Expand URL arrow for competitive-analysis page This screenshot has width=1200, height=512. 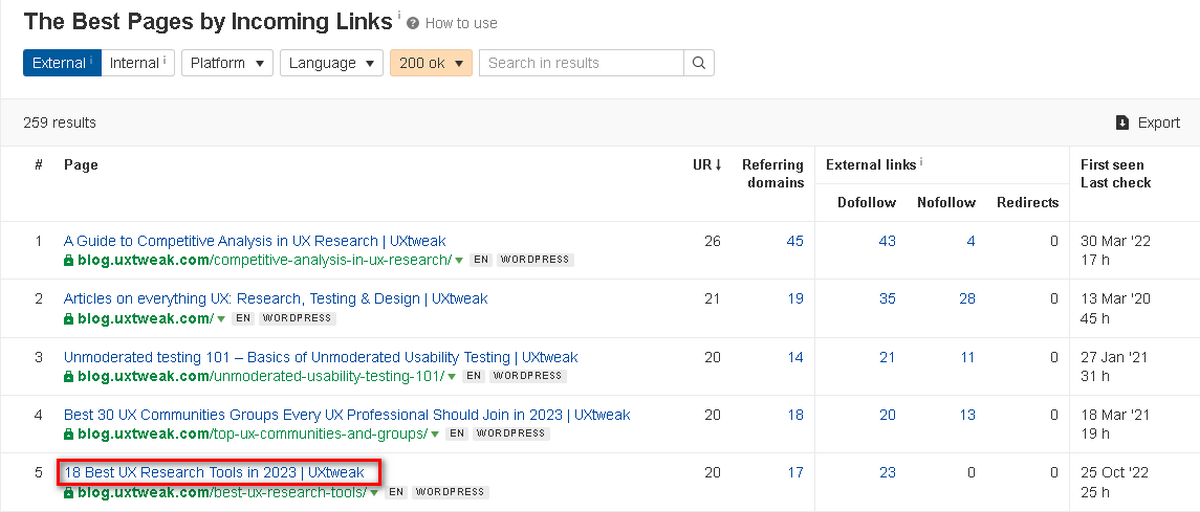click(459, 261)
